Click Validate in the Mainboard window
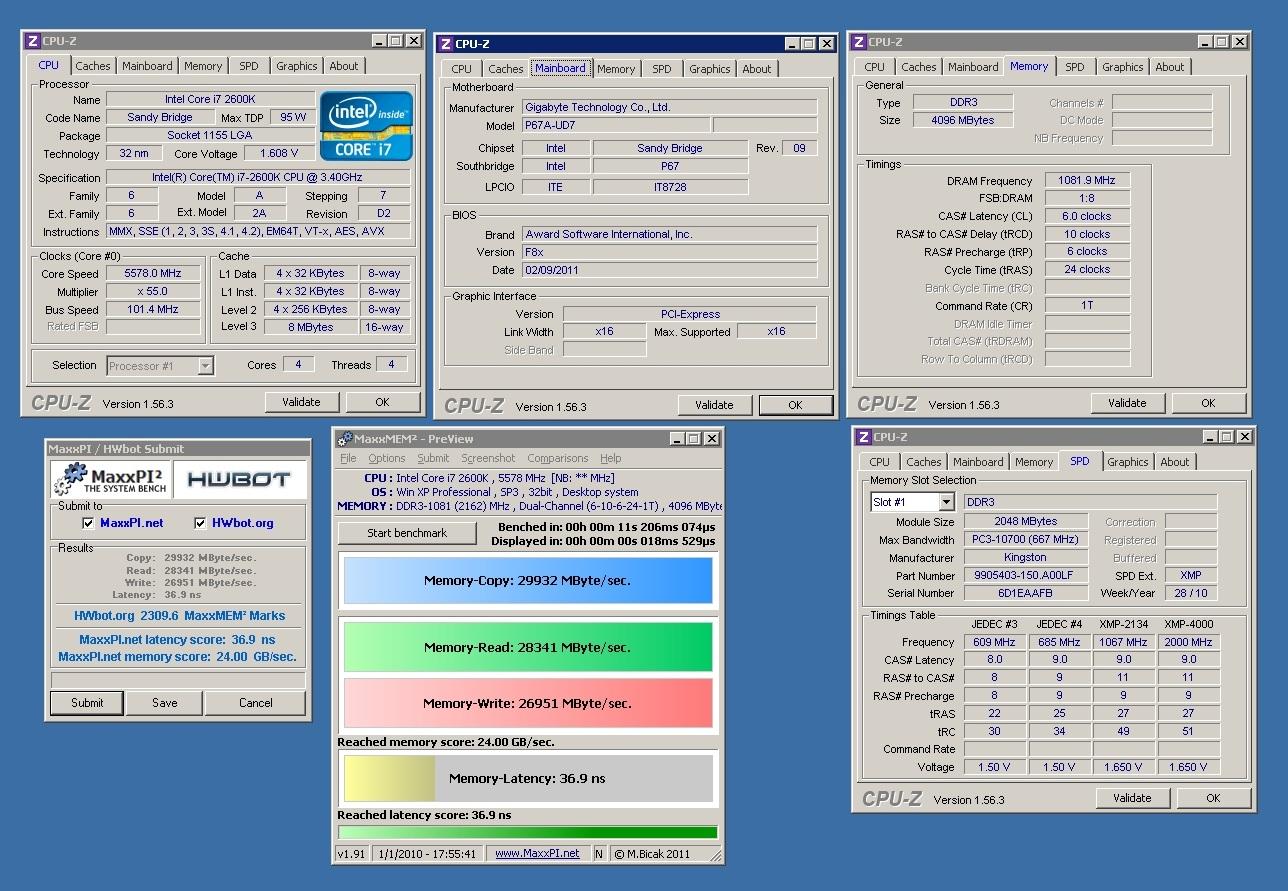Image resolution: width=1288 pixels, height=891 pixels. 714,405
